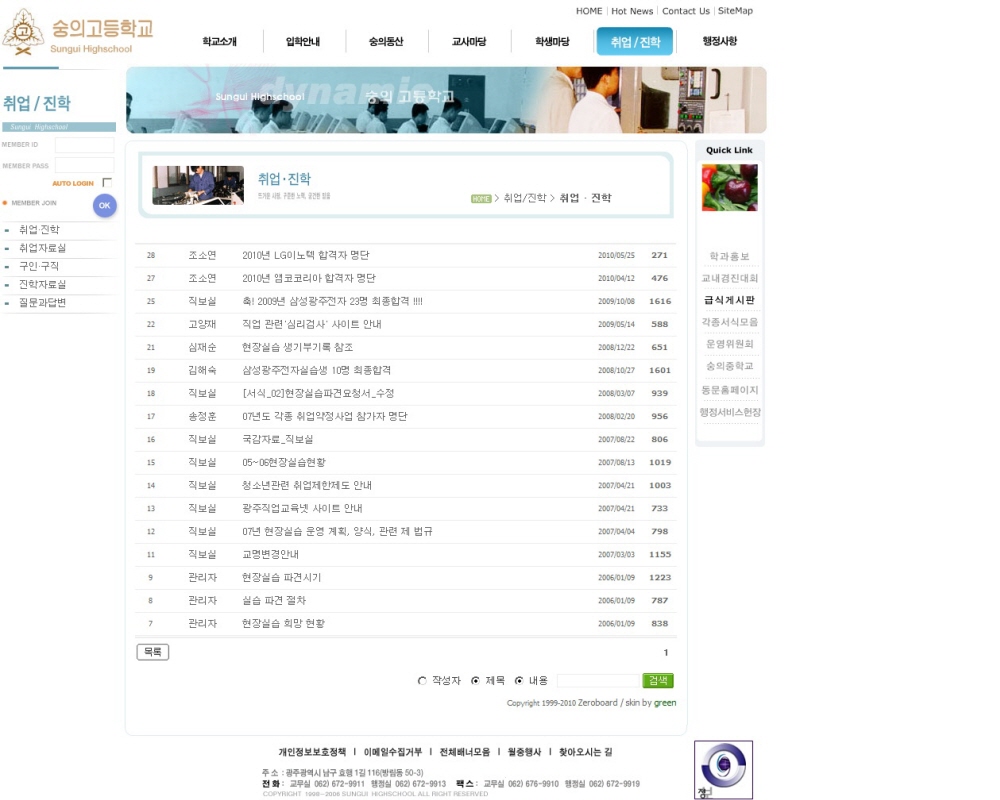Select the 제목 search radio option
This screenshot has width=1000, height=800.
(475, 681)
